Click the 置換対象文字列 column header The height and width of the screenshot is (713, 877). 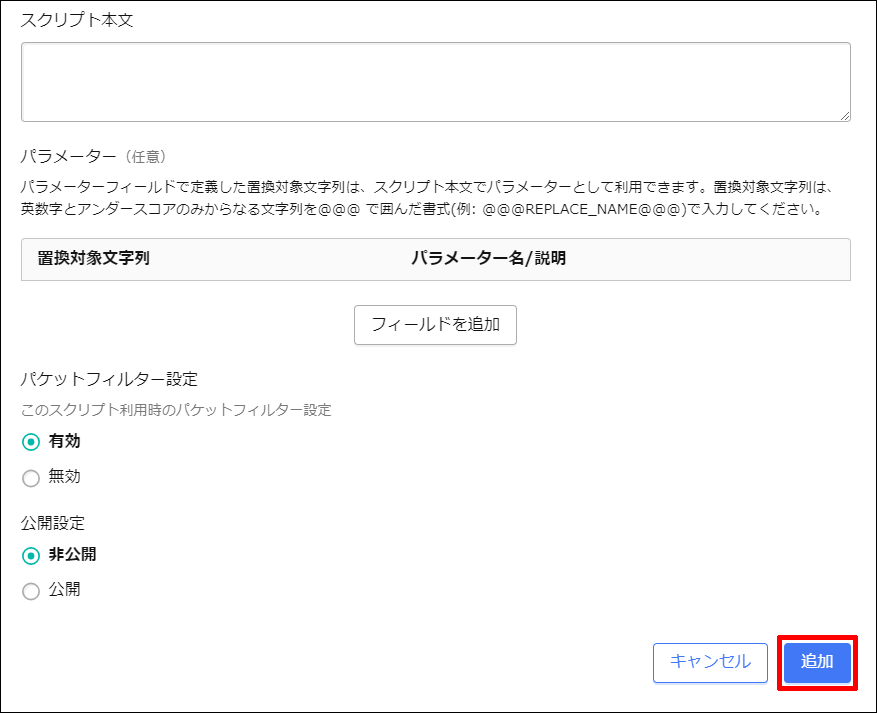tap(93, 258)
